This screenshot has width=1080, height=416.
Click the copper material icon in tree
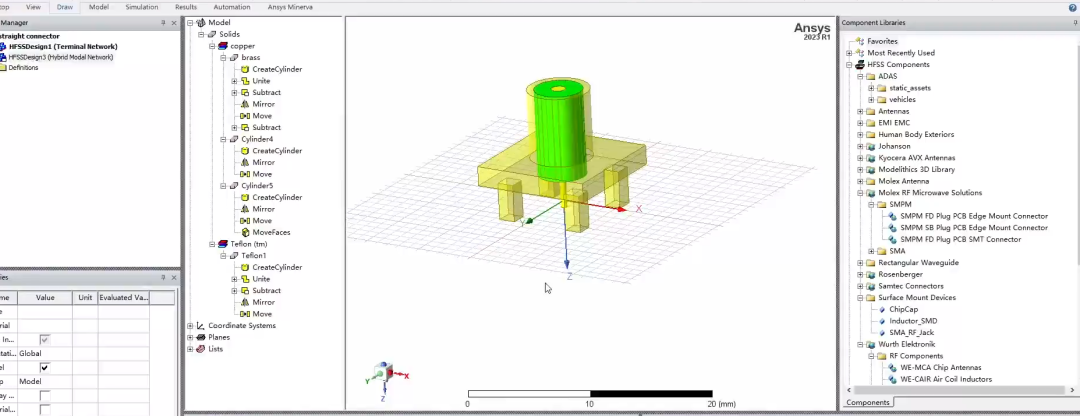[x=222, y=46]
